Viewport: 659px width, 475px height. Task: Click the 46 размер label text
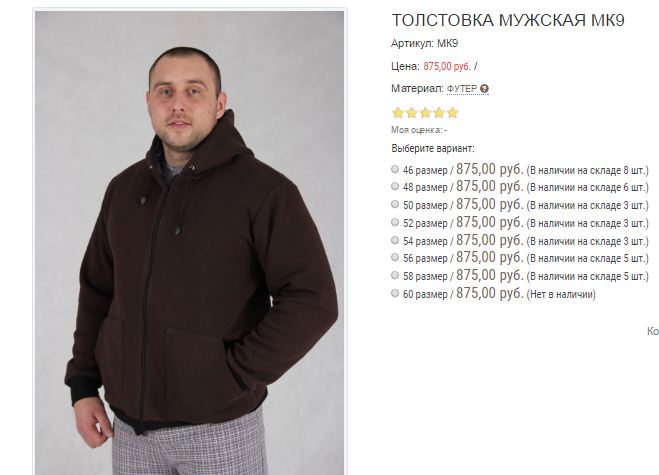[425, 170]
